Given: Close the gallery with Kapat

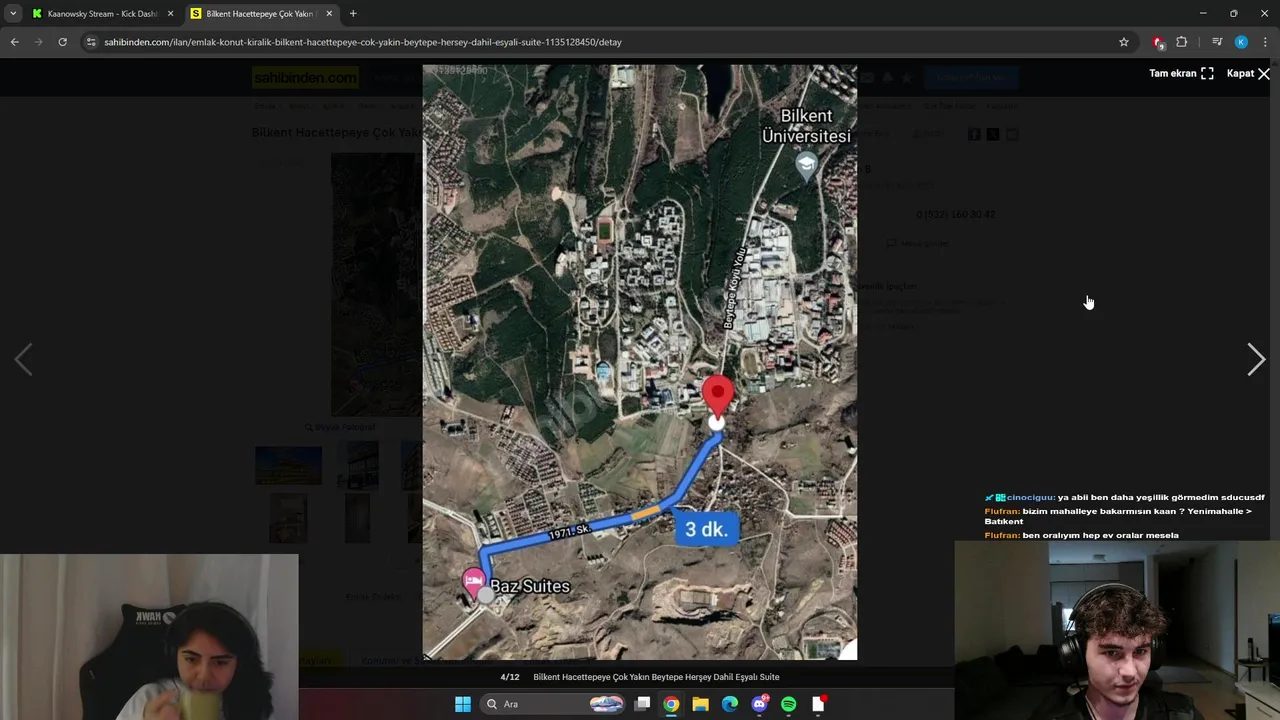Looking at the screenshot, I should click(x=1248, y=73).
